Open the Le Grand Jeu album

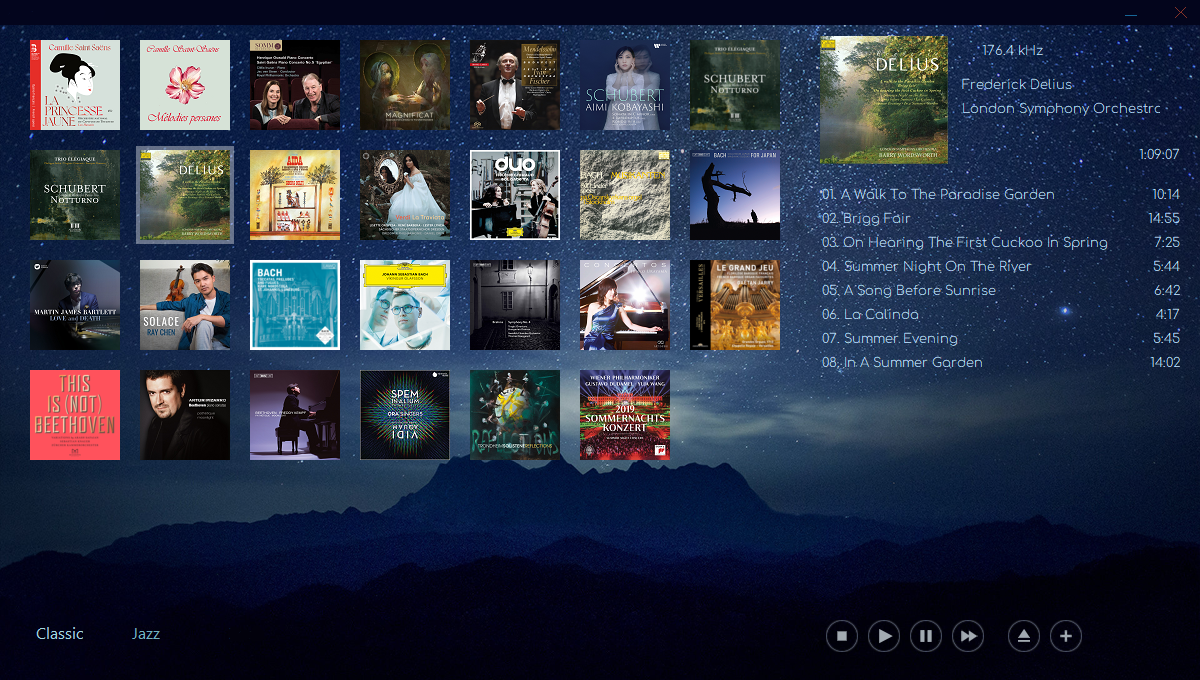click(x=735, y=305)
